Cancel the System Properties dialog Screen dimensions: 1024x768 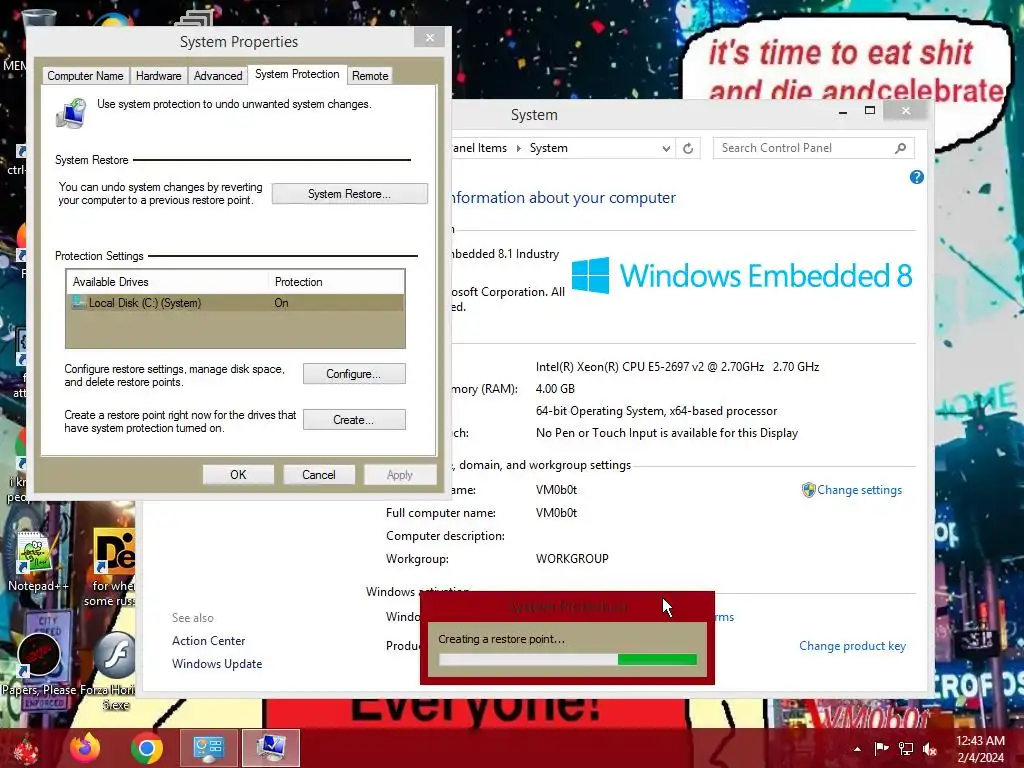[319, 475]
